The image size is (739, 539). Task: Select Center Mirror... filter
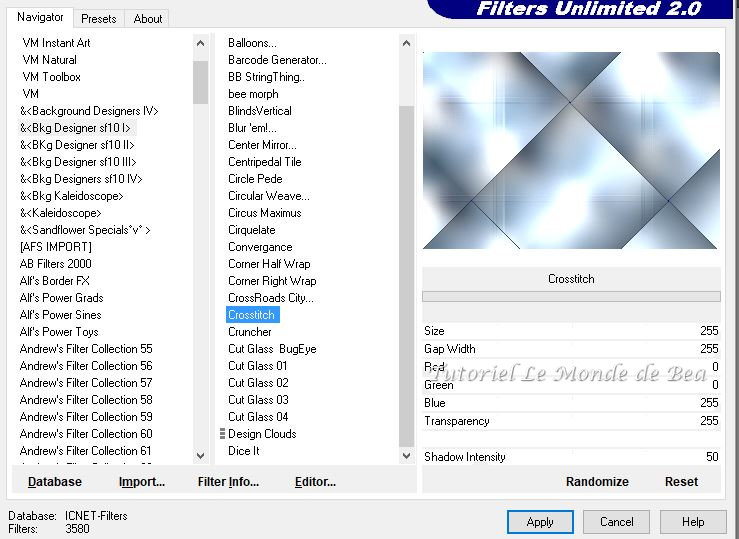click(x=263, y=145)
